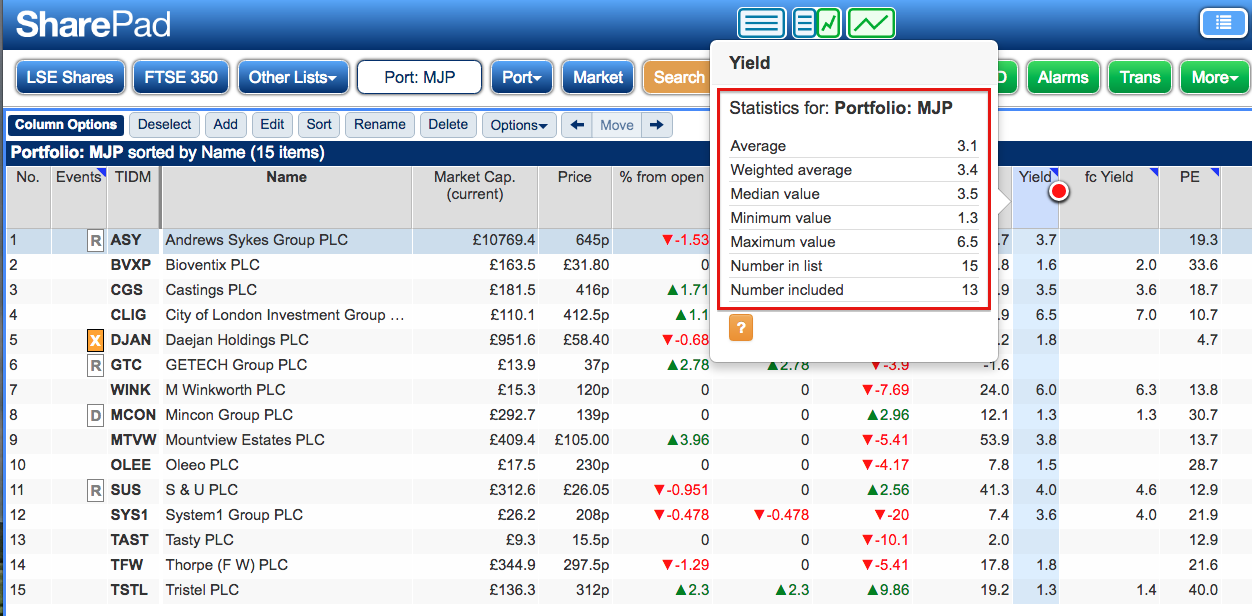Click the Name column header
1252x616 pixels.
coord(286,196)
